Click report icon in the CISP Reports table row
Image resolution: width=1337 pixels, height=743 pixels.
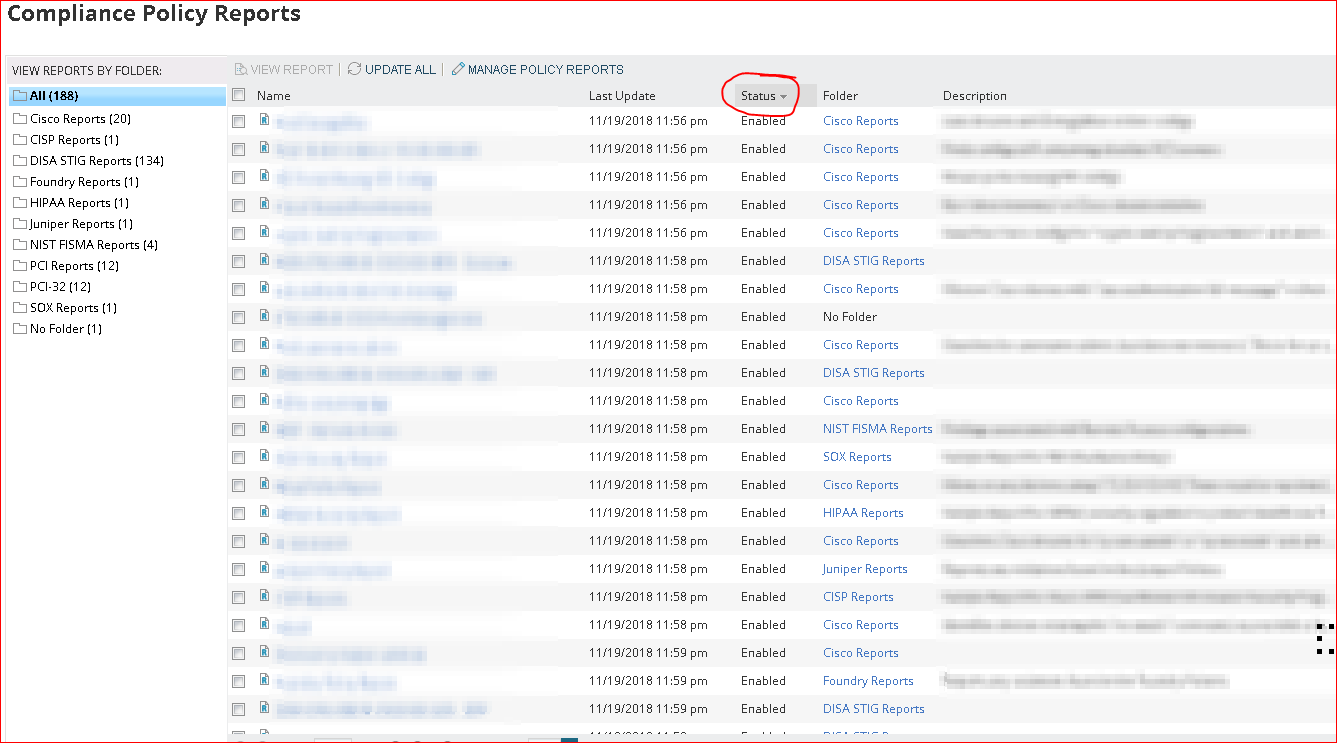click(x=264, y=596)
